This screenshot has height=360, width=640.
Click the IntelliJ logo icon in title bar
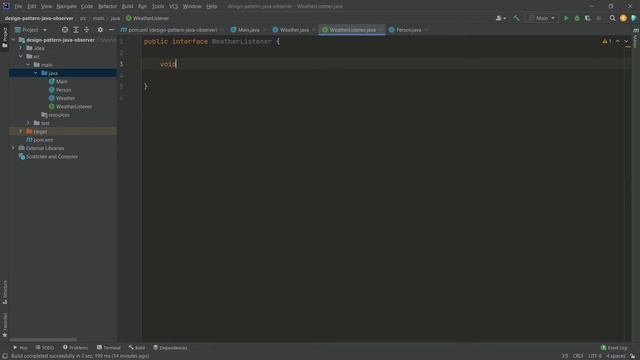(6, 6)
